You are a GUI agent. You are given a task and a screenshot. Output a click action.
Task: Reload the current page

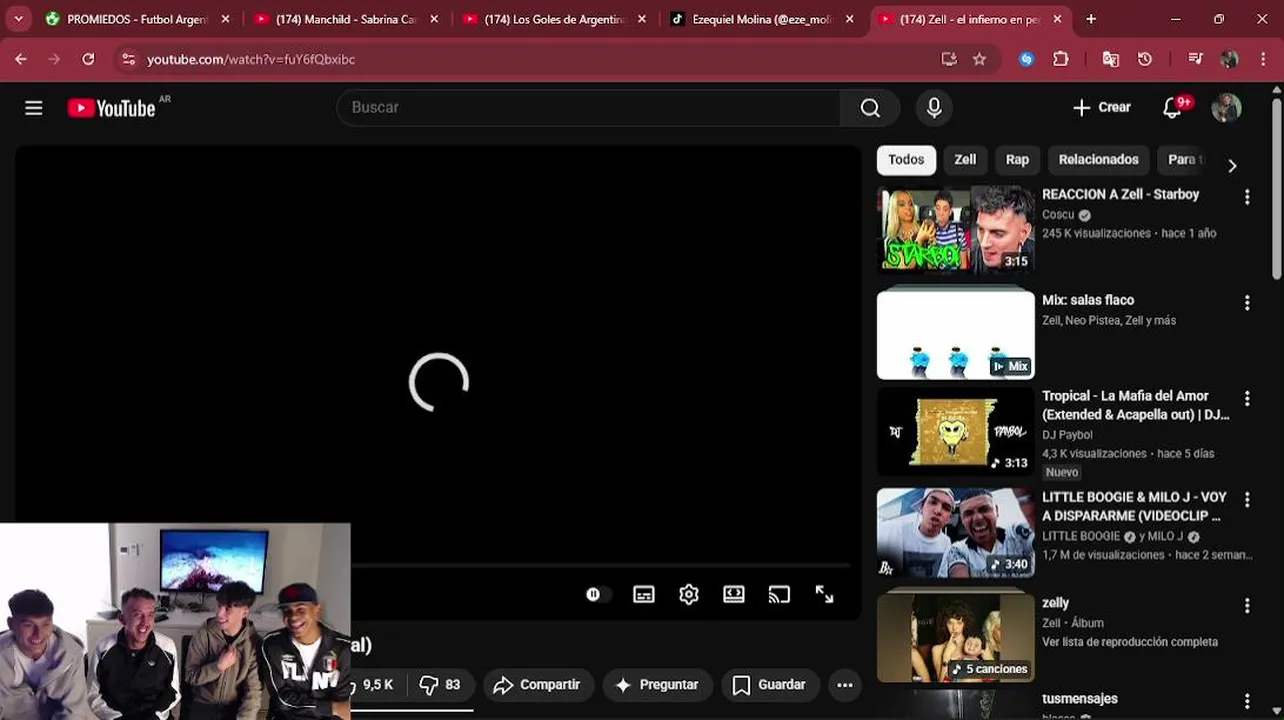pyautogui.click(x=88, y=59)
